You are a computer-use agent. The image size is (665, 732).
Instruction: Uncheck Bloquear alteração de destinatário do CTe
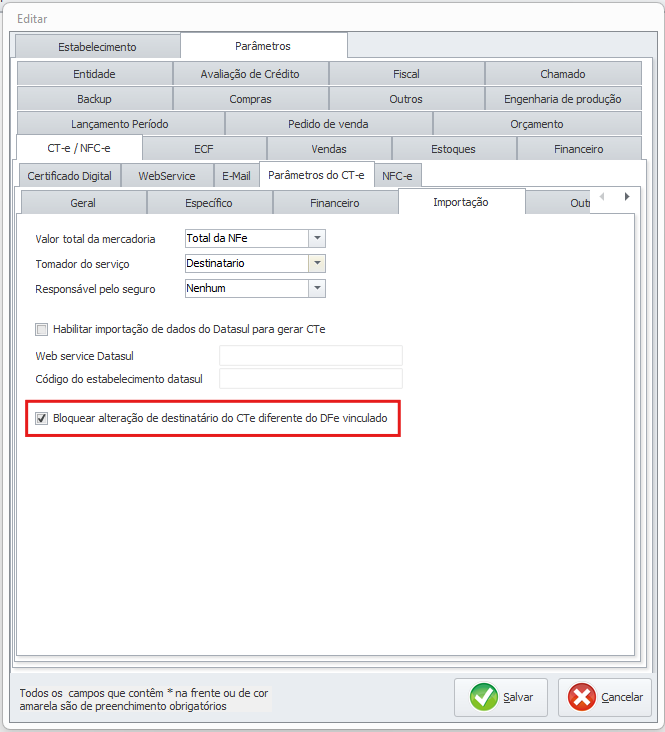42,418
